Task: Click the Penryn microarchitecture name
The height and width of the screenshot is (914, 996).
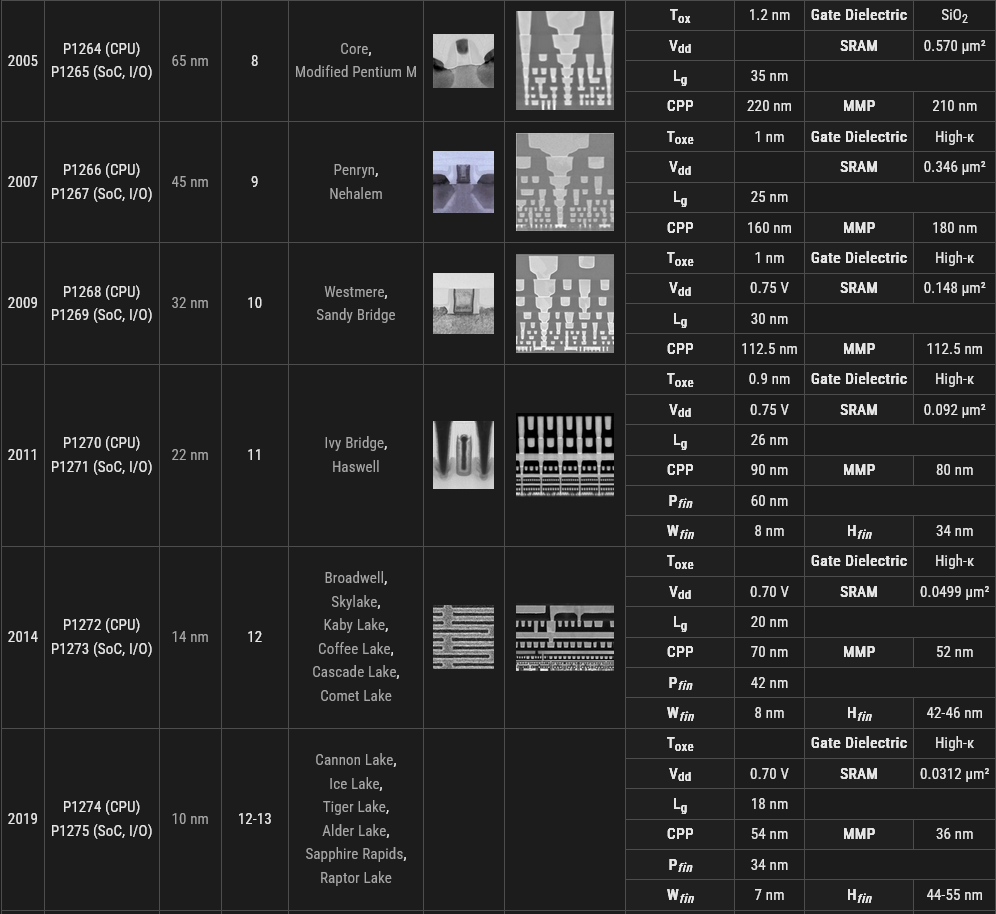Action: (x=355, y=170)
